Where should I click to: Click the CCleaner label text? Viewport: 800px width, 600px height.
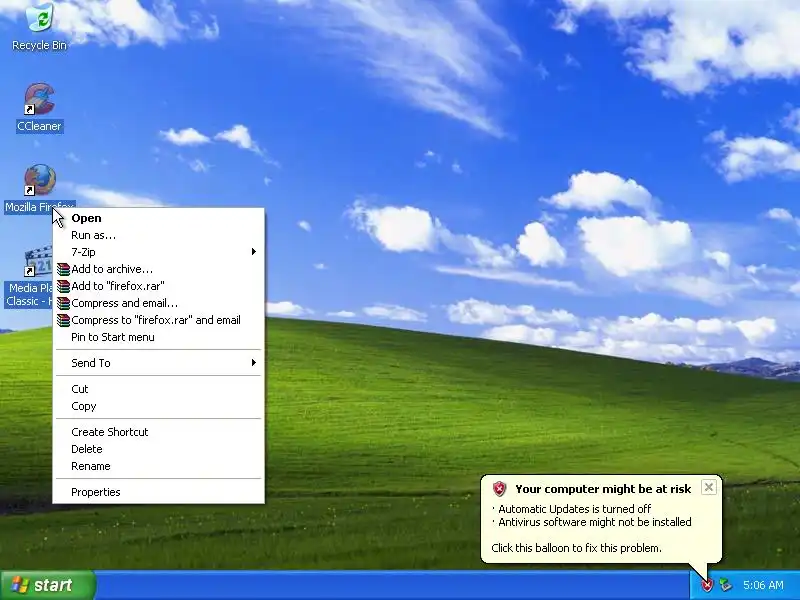tap(39, 126)
